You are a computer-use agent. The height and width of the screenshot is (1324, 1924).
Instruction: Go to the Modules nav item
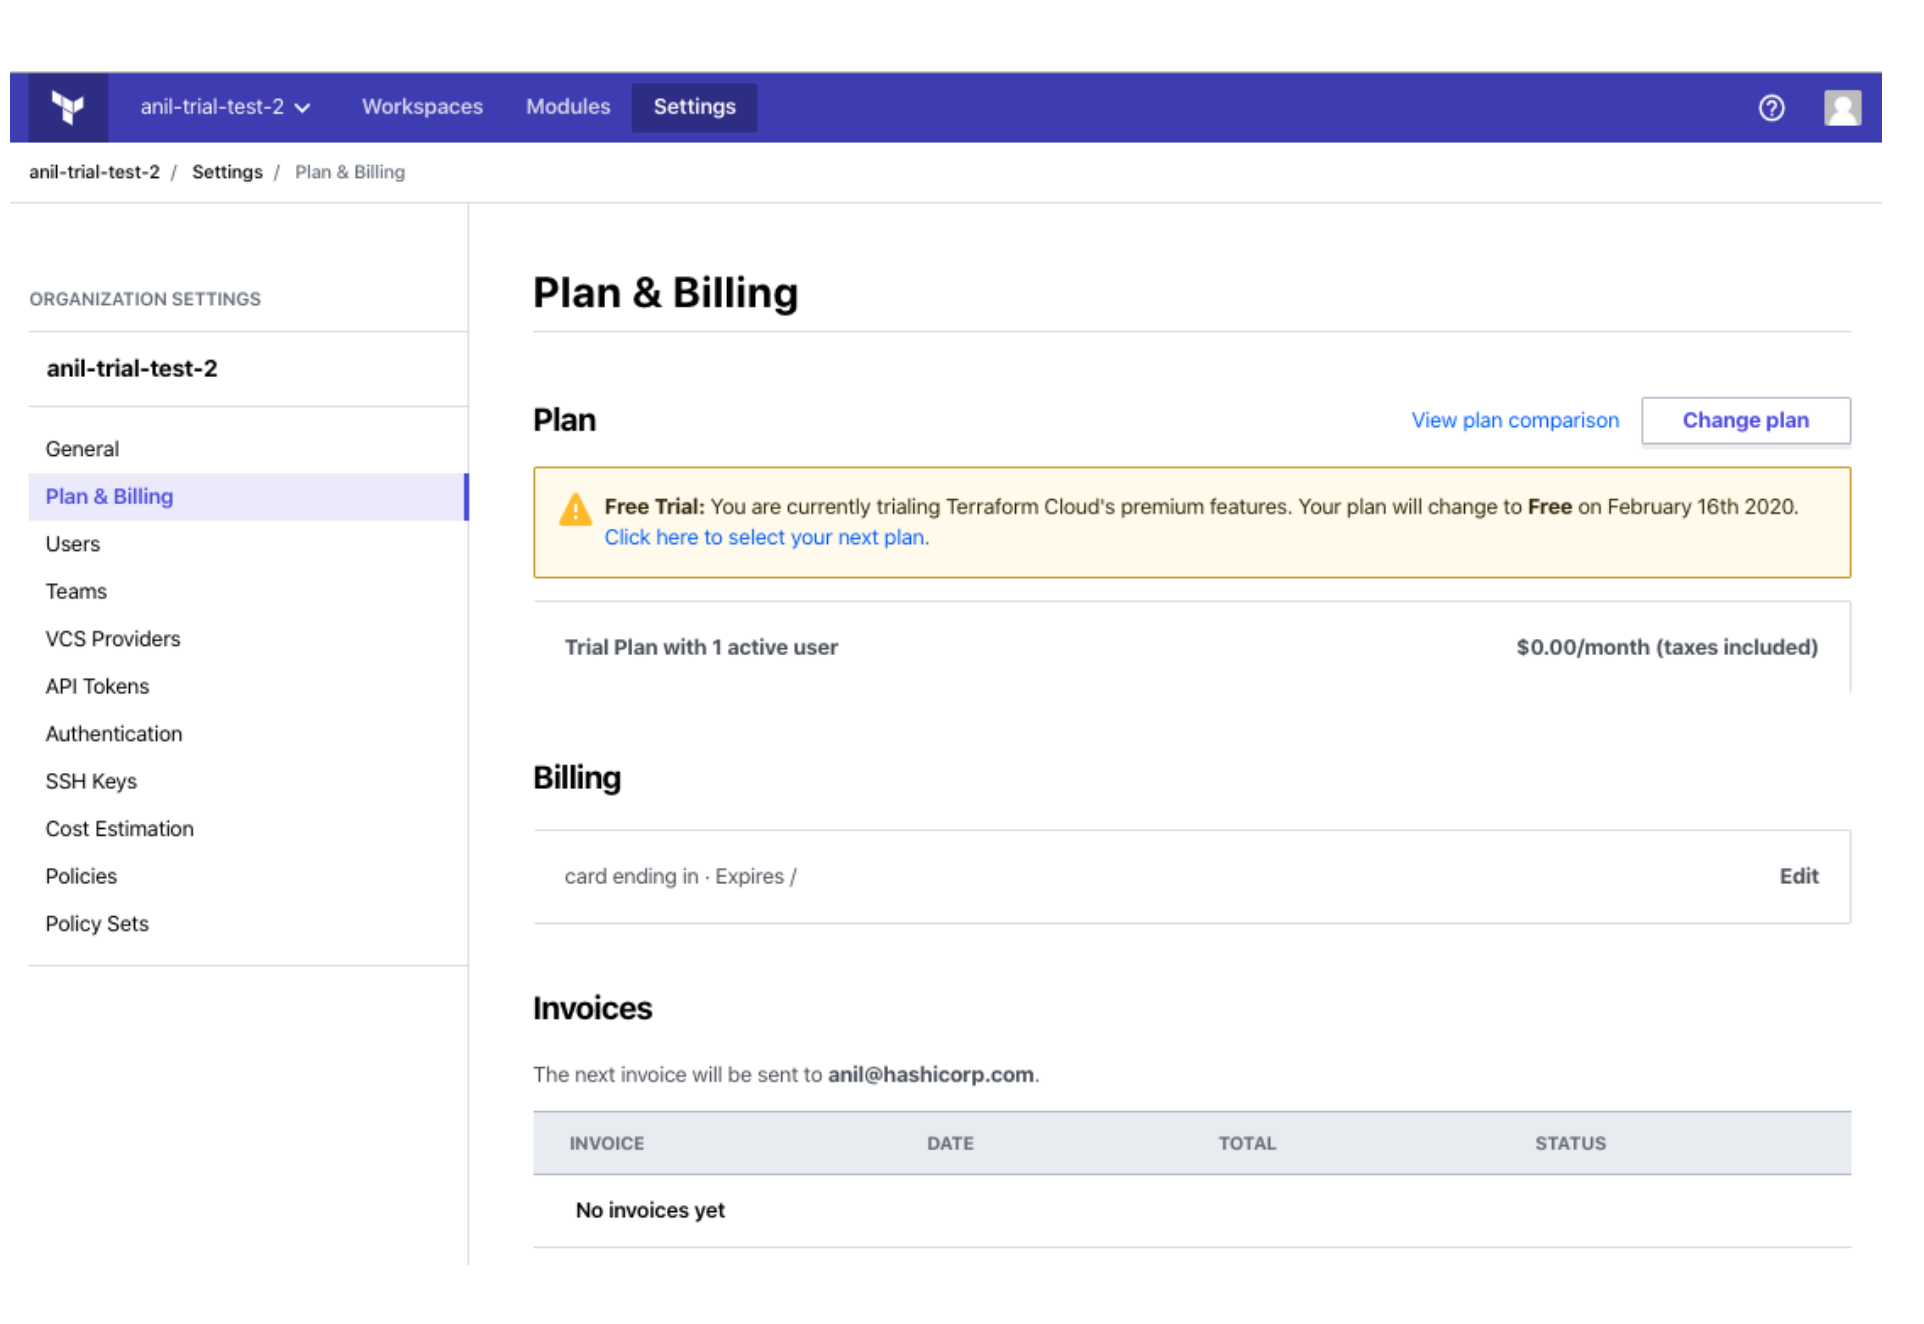click(x=567, y=107)
